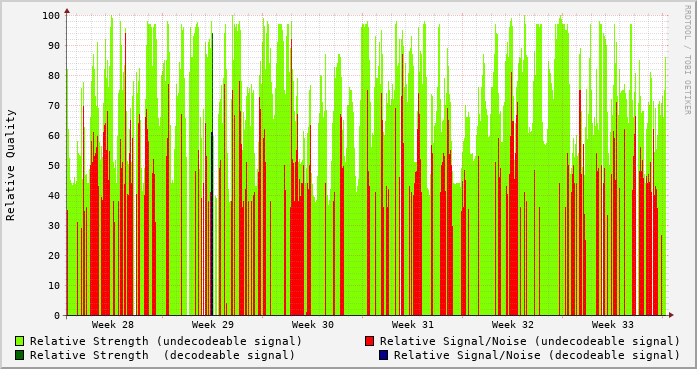Click the Week 32 x-axis label
Viewport: 697px width, 369px height.
[x=513, y=325]
